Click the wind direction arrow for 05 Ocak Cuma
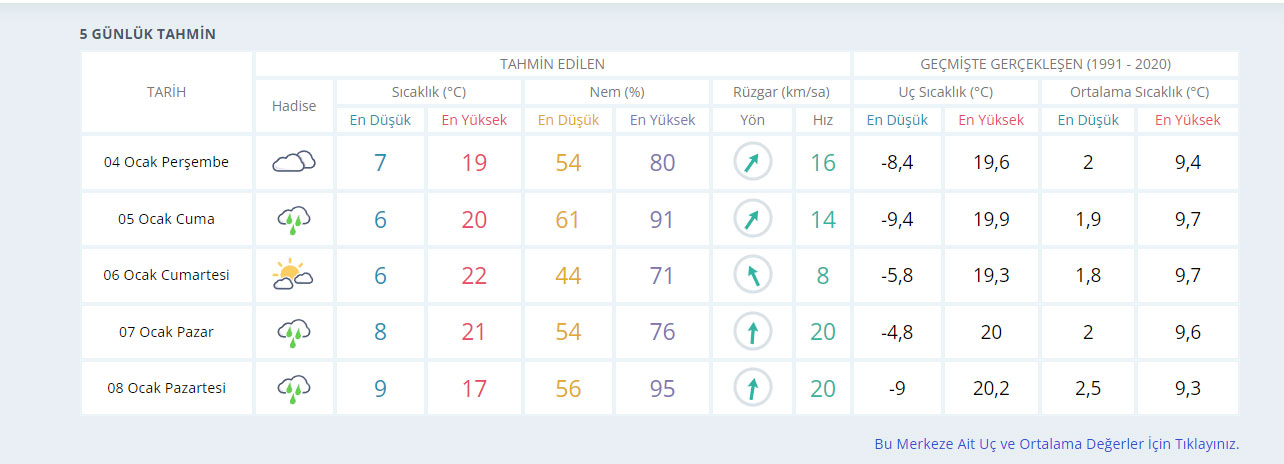Screen dimensions: 1284x464 point(752,219)
